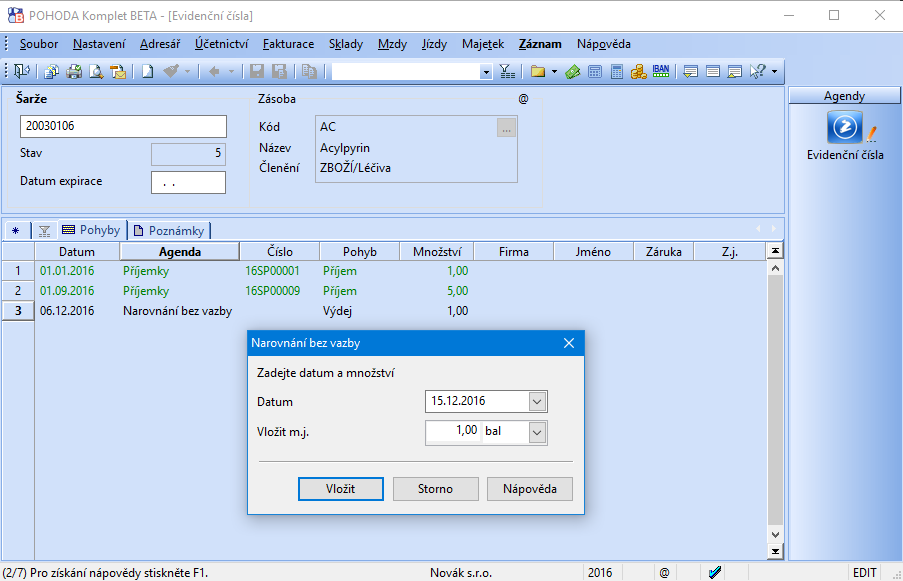Click the gold coins stack icon

639,71
